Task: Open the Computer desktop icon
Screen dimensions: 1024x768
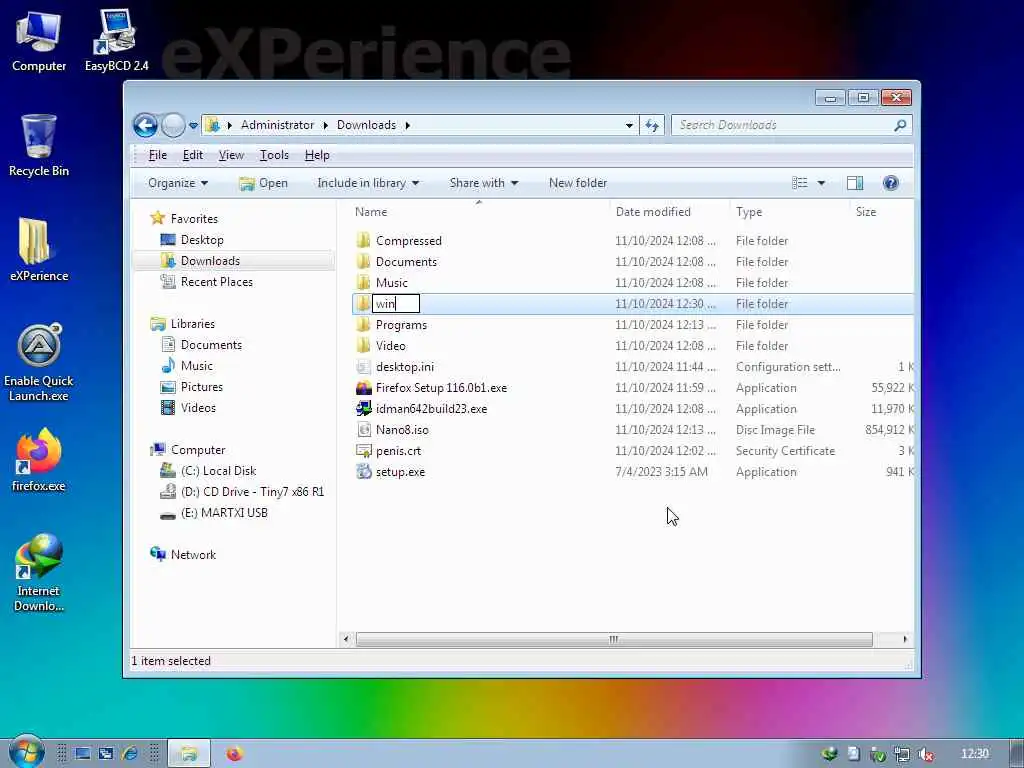Action: (39, 41)
